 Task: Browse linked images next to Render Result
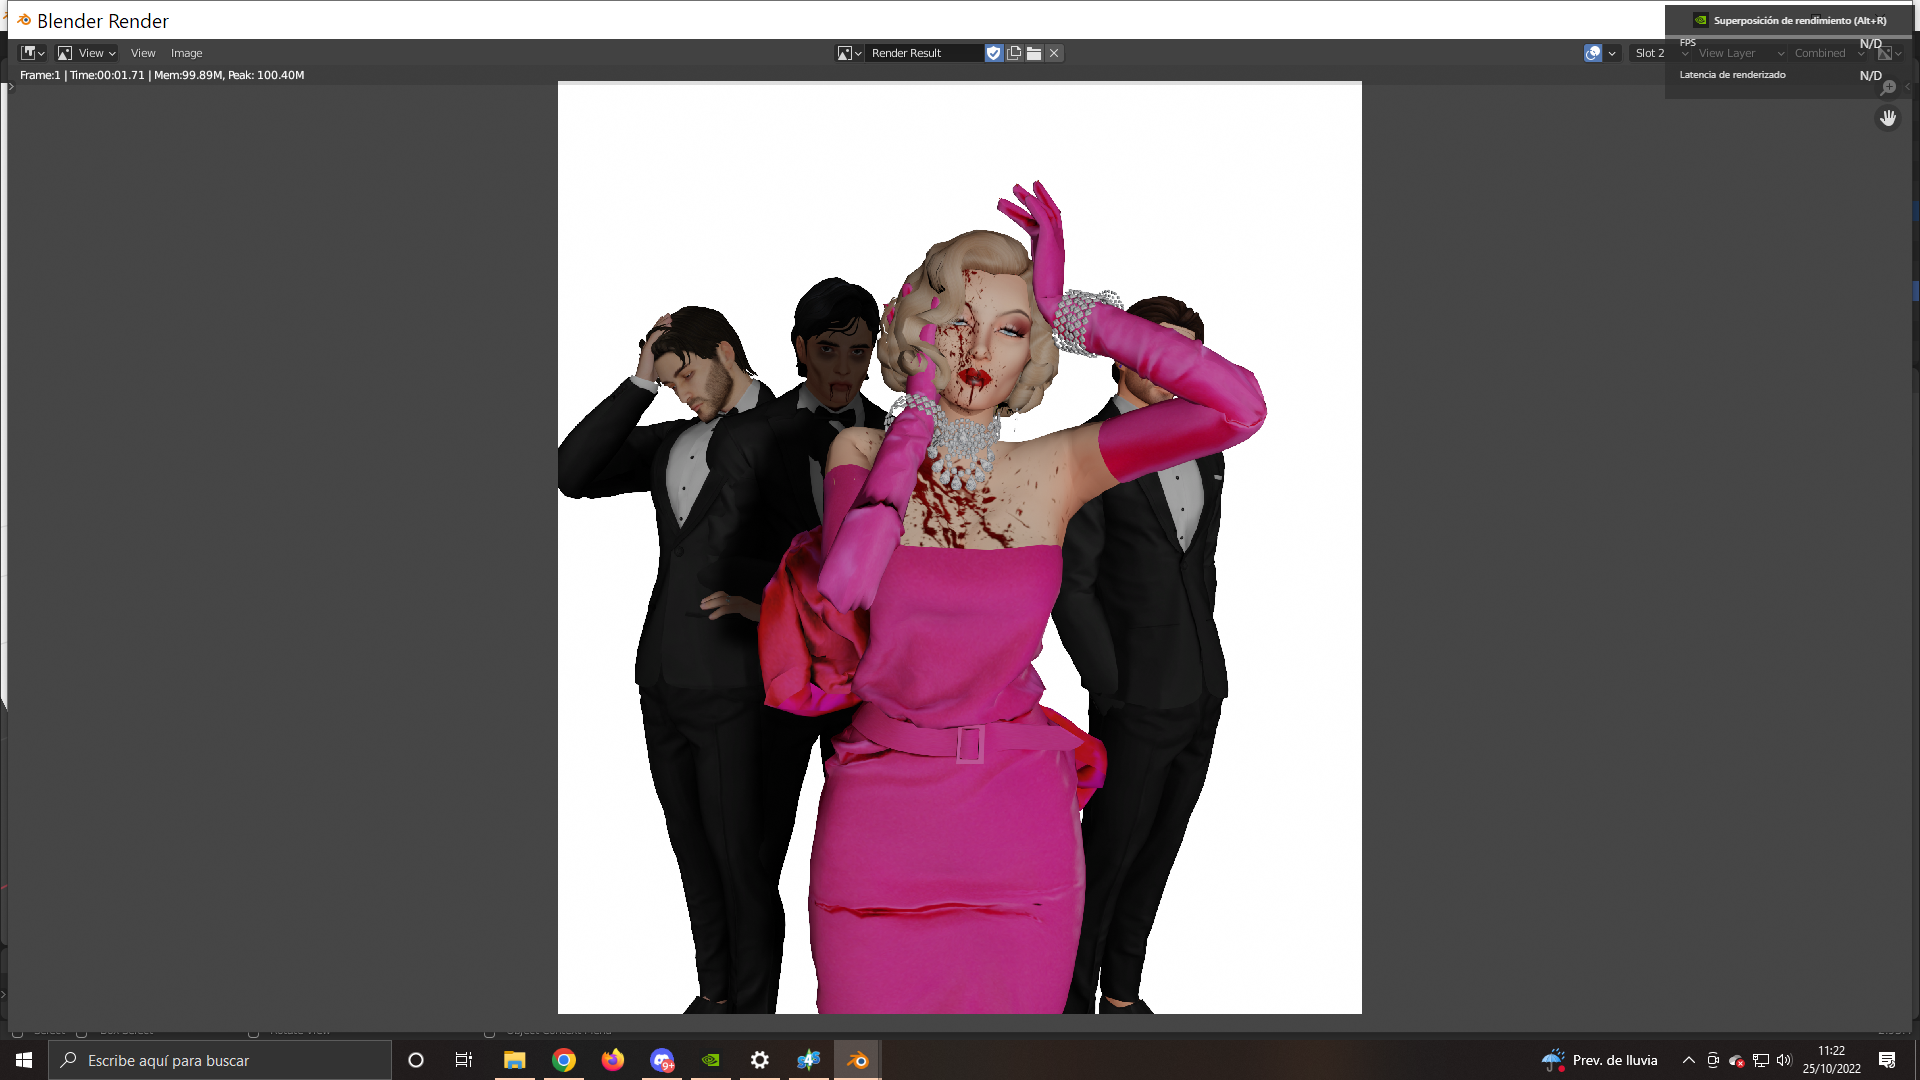pos(849,53)
